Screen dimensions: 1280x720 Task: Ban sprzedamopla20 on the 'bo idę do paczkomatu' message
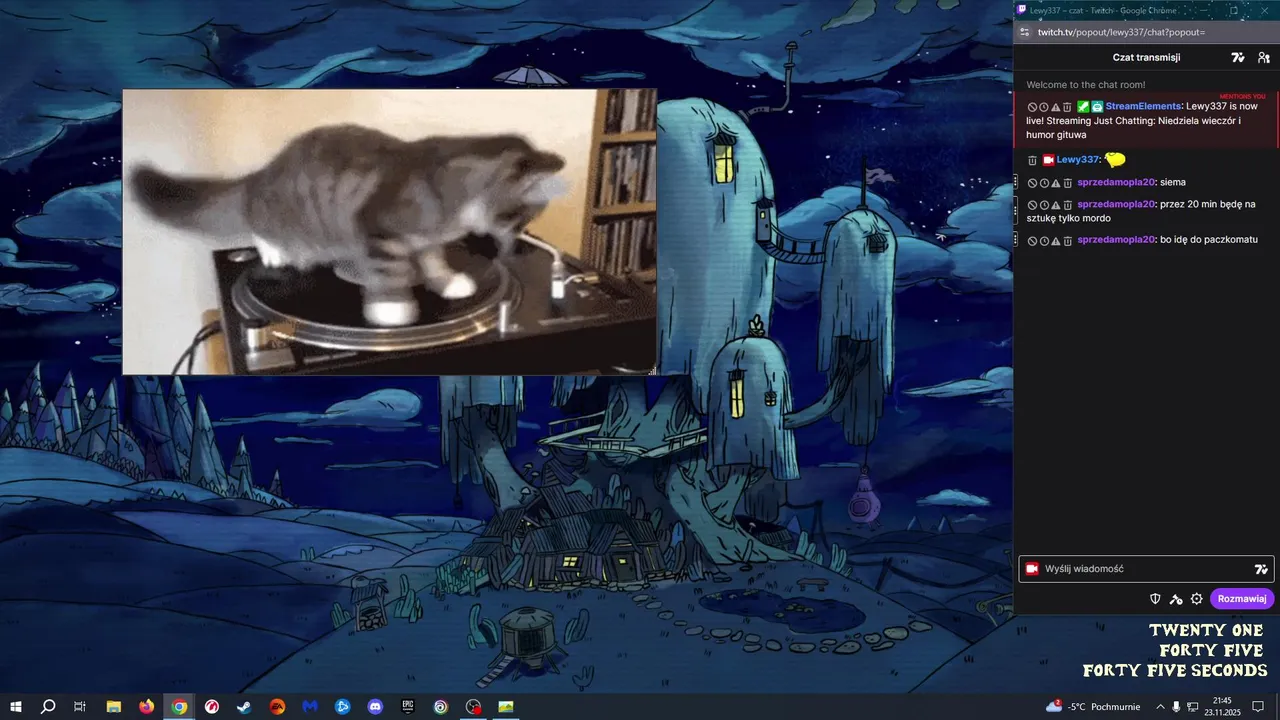click(x=1032, y=240)
